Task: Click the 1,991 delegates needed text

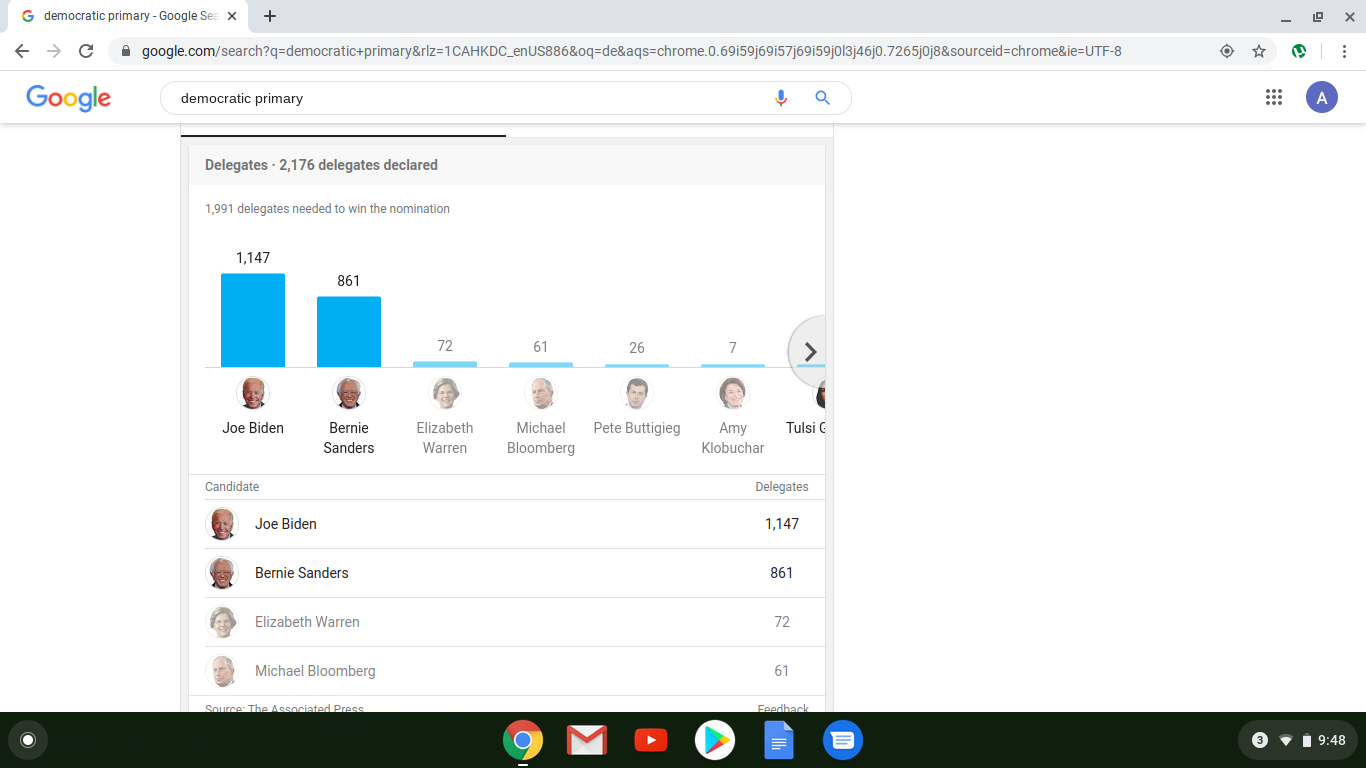Action: pos(327,209)
